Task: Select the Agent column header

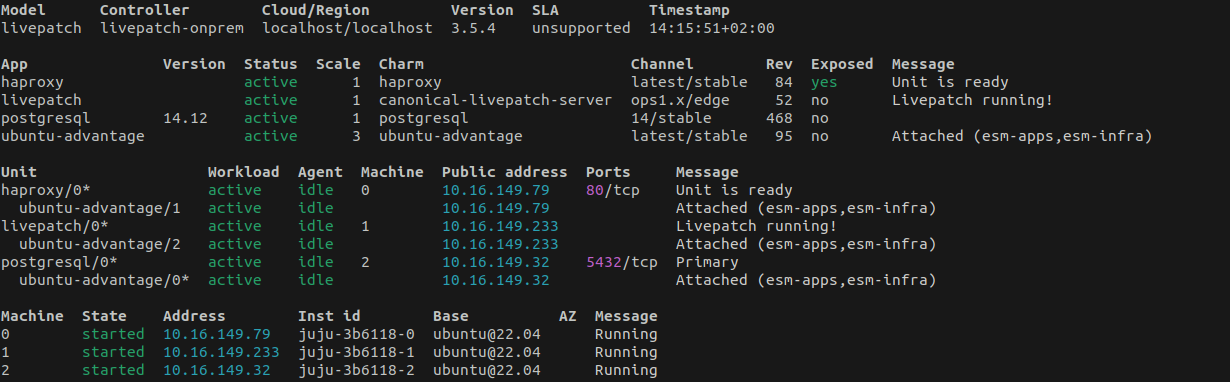Action: (x=320, y=172)
